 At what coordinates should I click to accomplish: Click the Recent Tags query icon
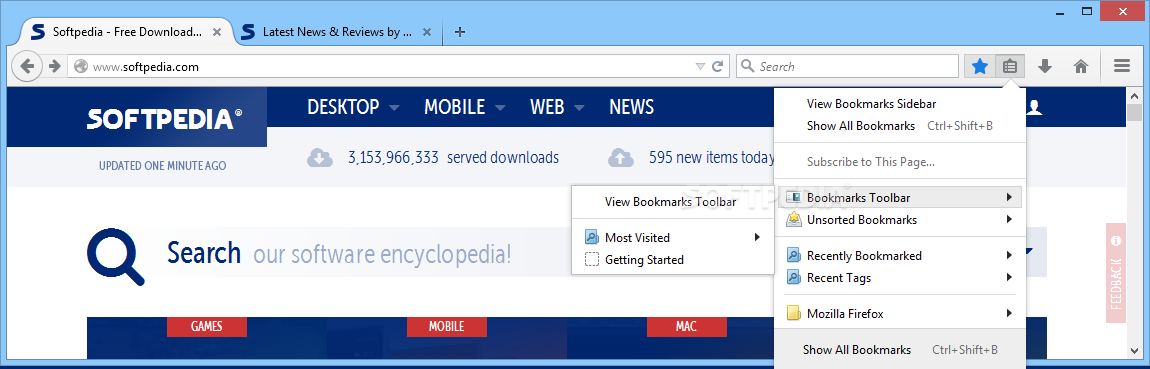(x=794, y=277)
